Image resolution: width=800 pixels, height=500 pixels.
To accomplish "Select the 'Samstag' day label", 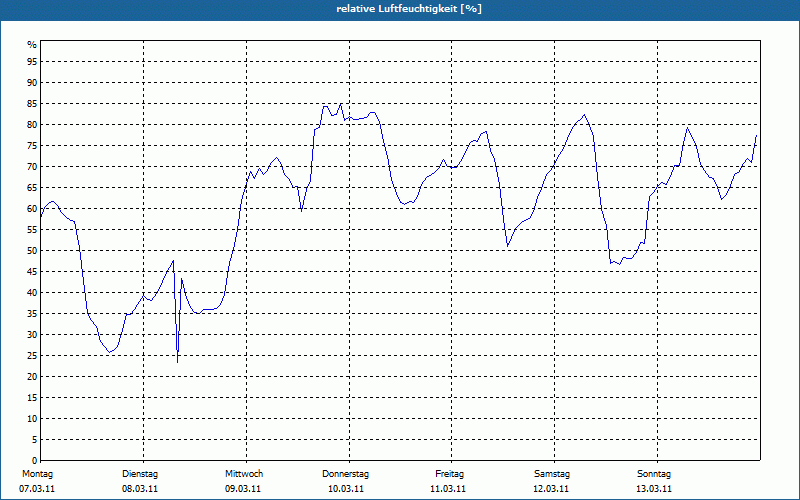I will [x=552, y=474].
